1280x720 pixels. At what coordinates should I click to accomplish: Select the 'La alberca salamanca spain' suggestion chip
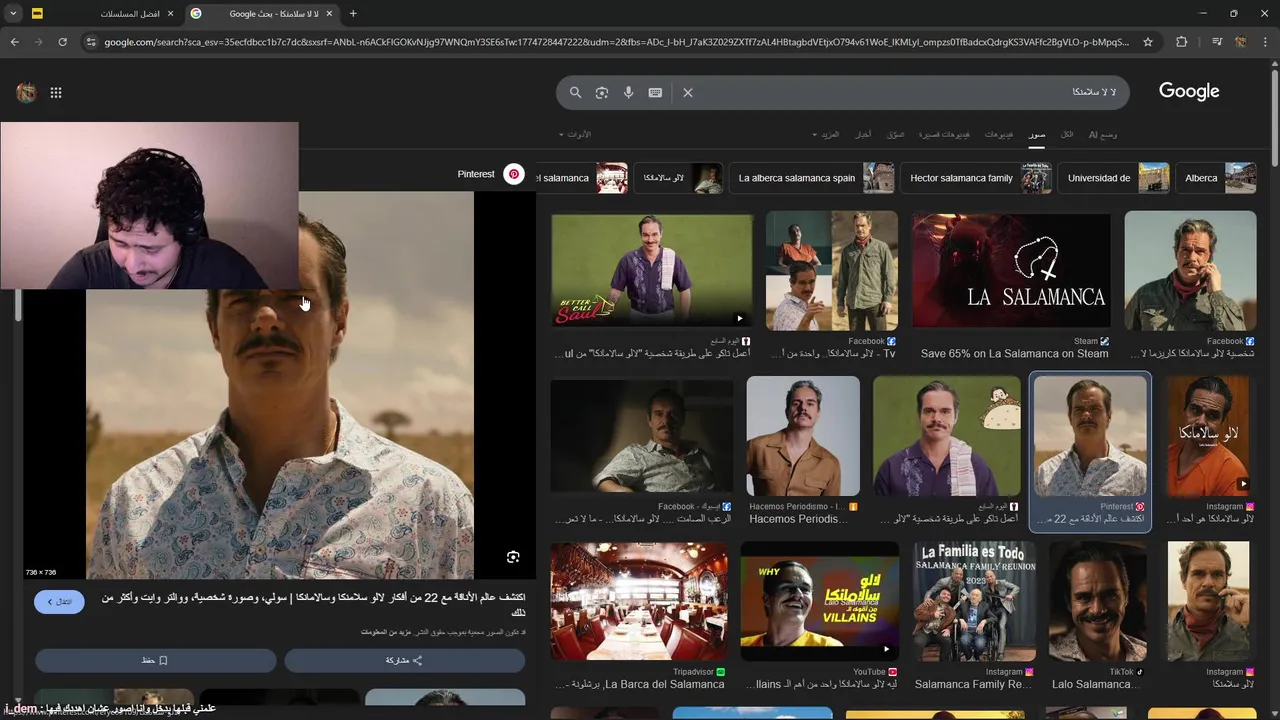[x=812, y=178]
